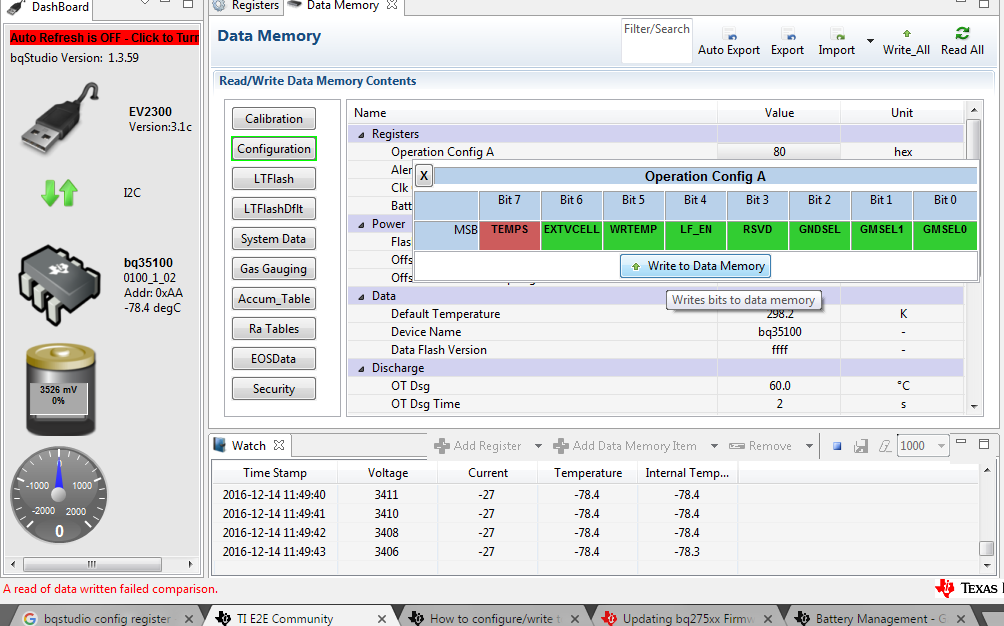Click the Import toolbar icon

click(x=837, y=34)
